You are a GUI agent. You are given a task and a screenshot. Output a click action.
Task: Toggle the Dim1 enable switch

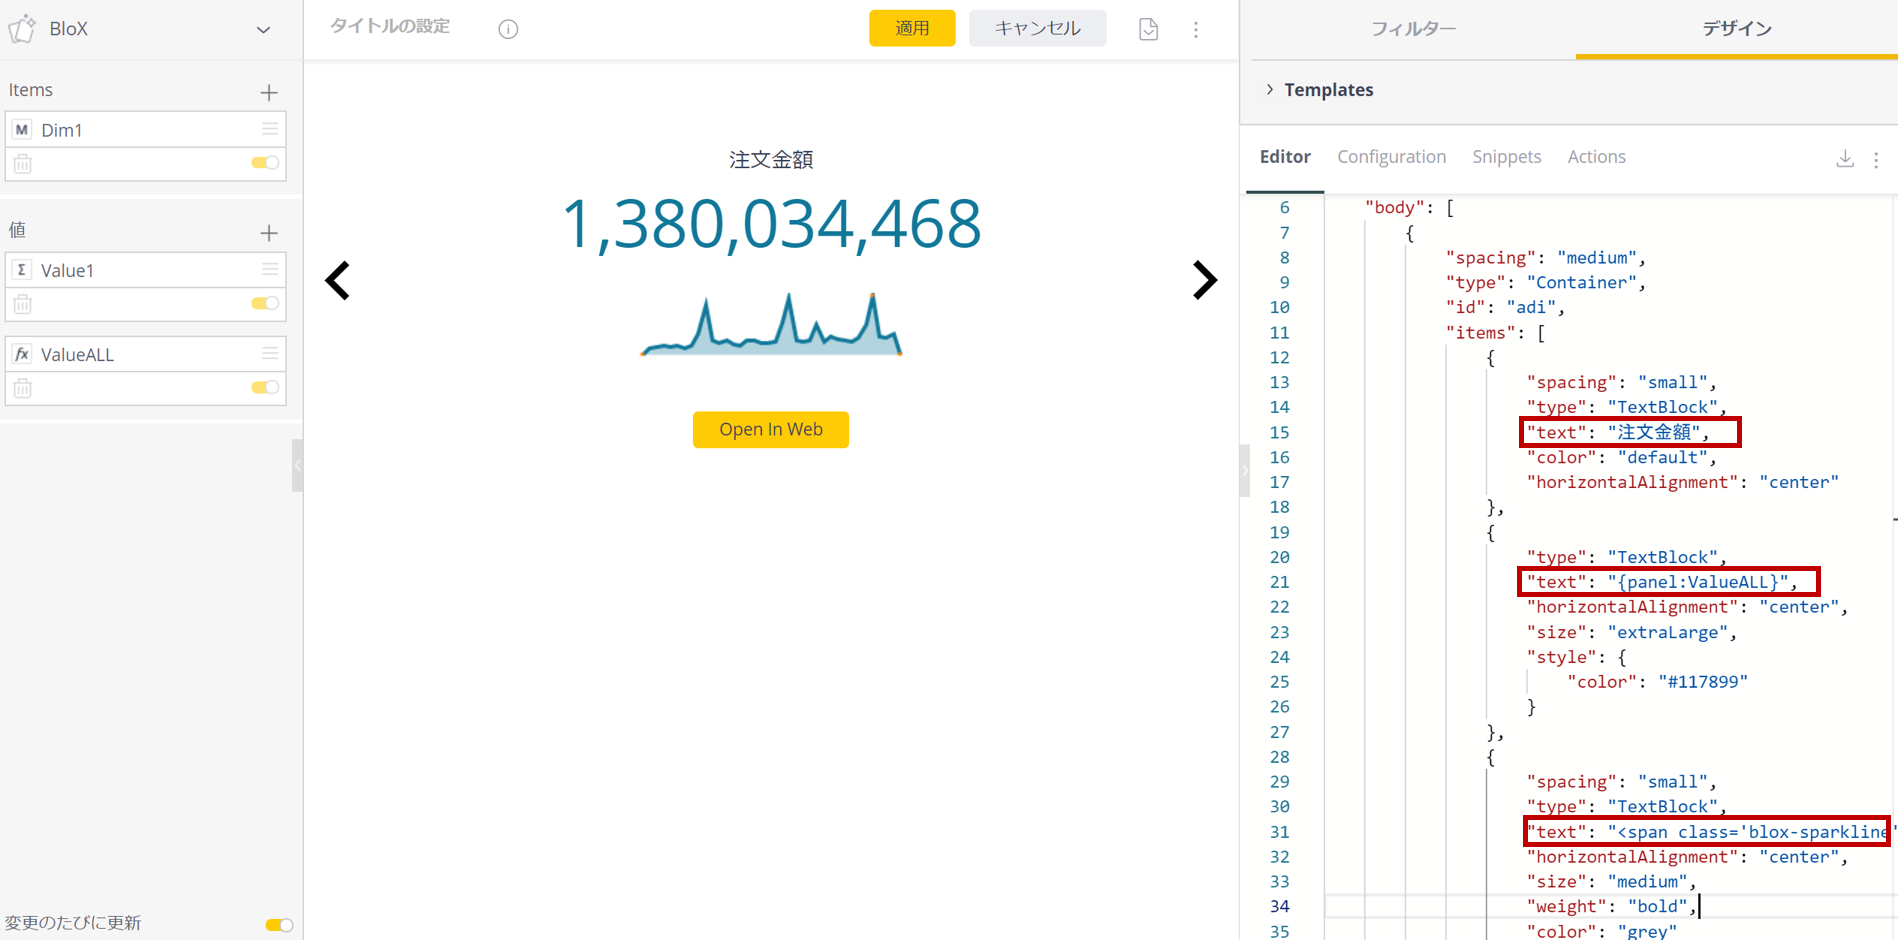265,163
